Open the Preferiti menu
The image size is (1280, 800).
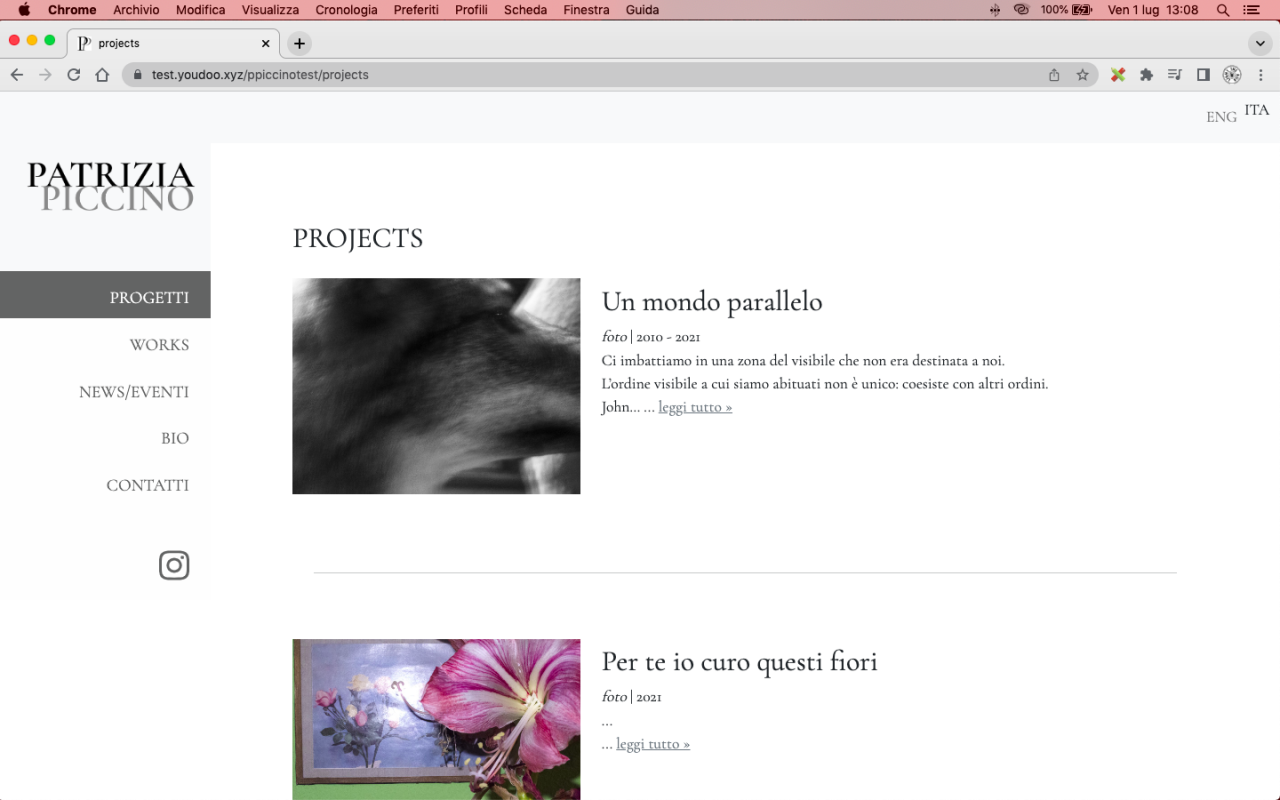click(416, 10)
